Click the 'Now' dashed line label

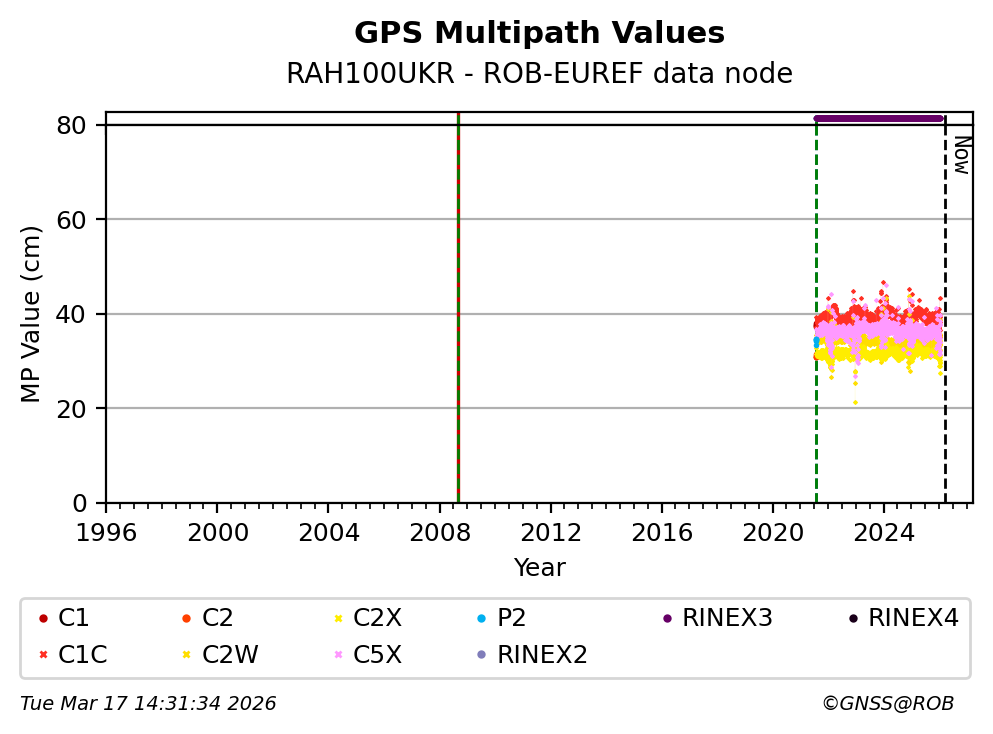coord(961,155)
